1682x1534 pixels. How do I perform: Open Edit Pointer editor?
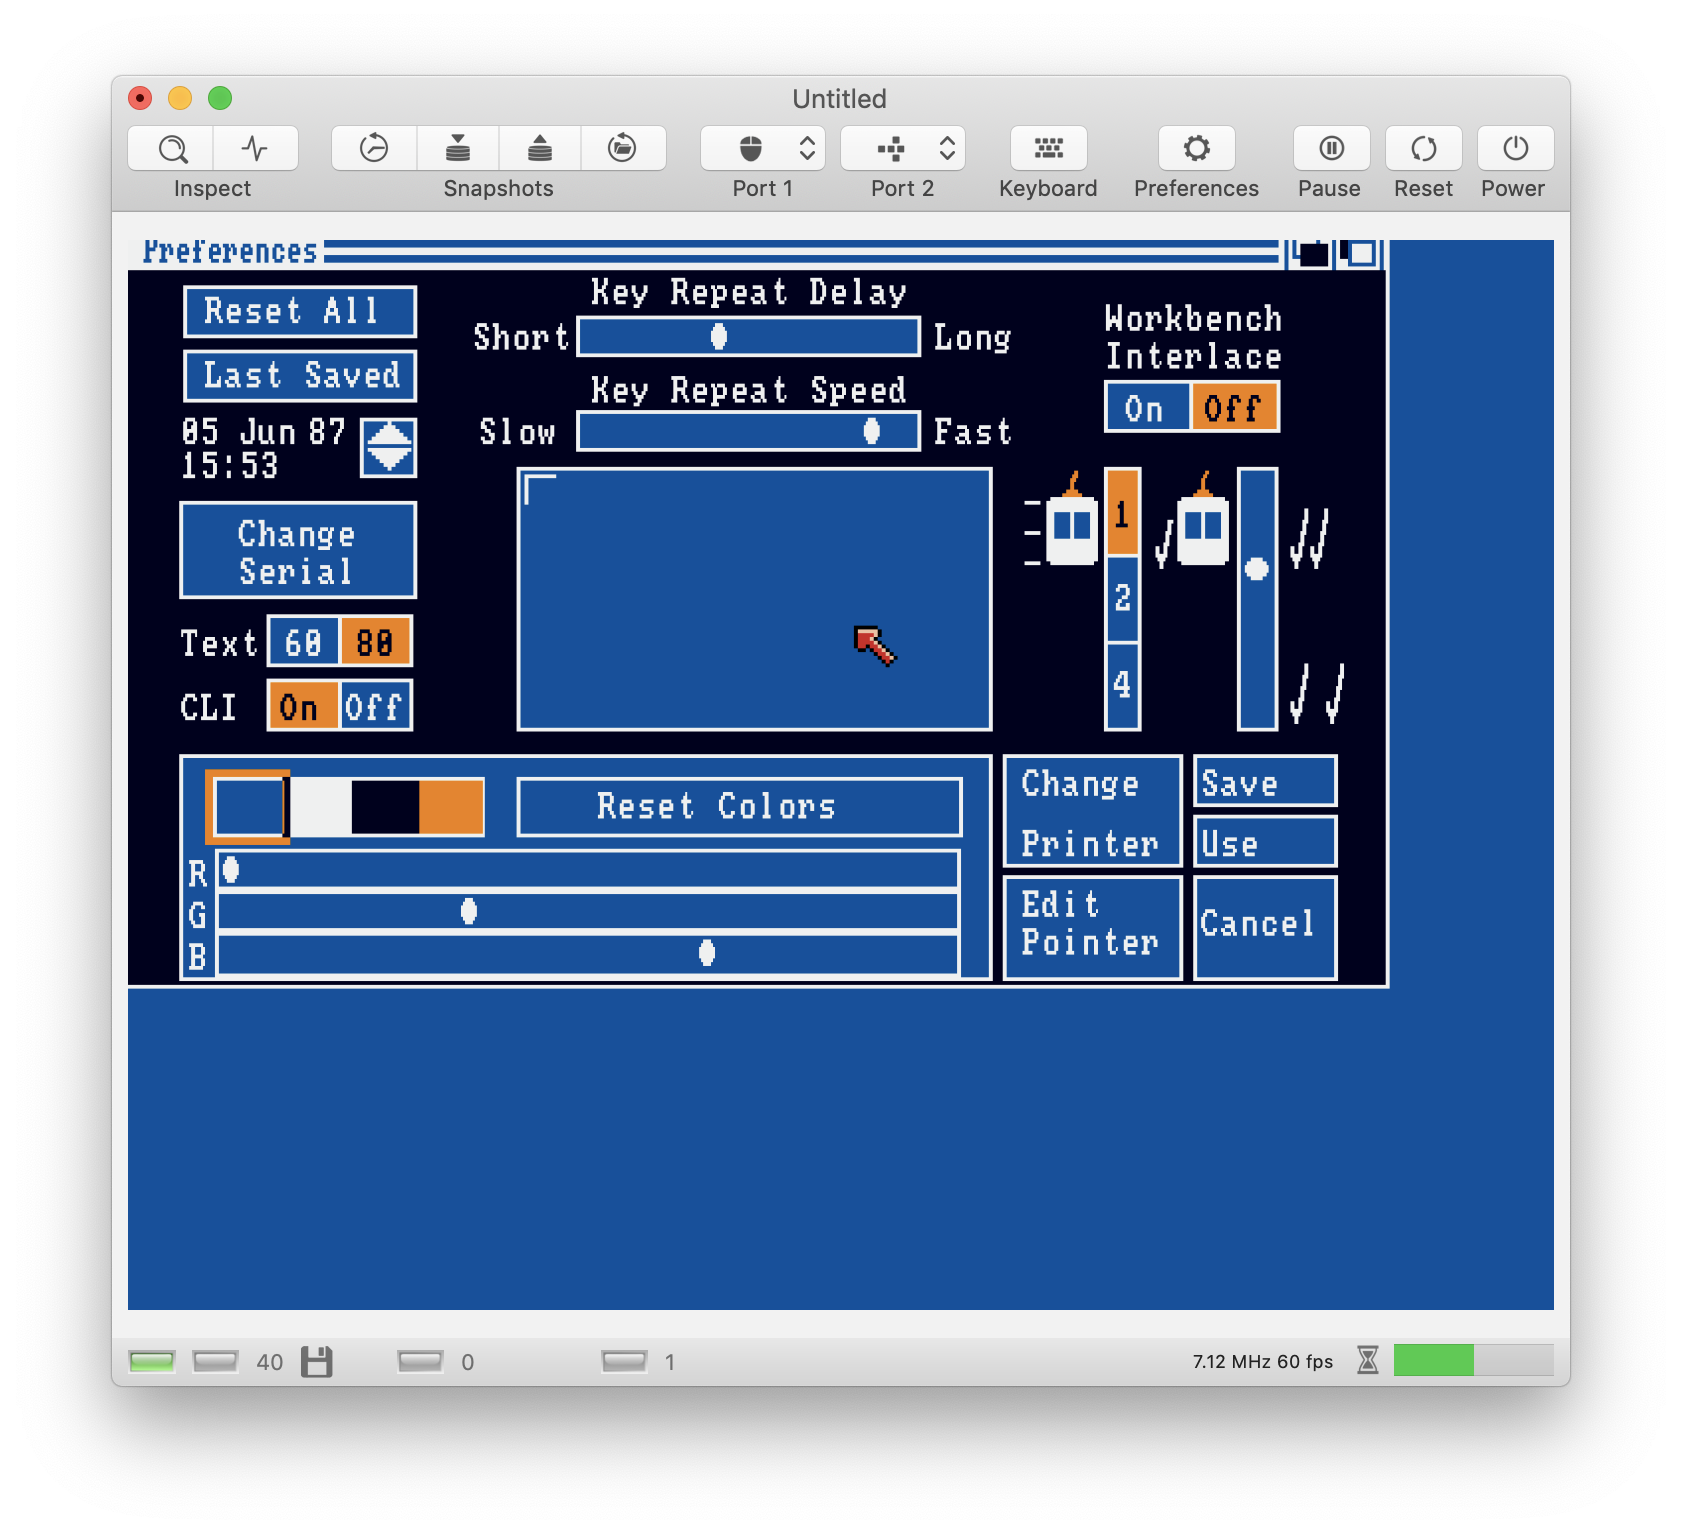(1093, 927)
